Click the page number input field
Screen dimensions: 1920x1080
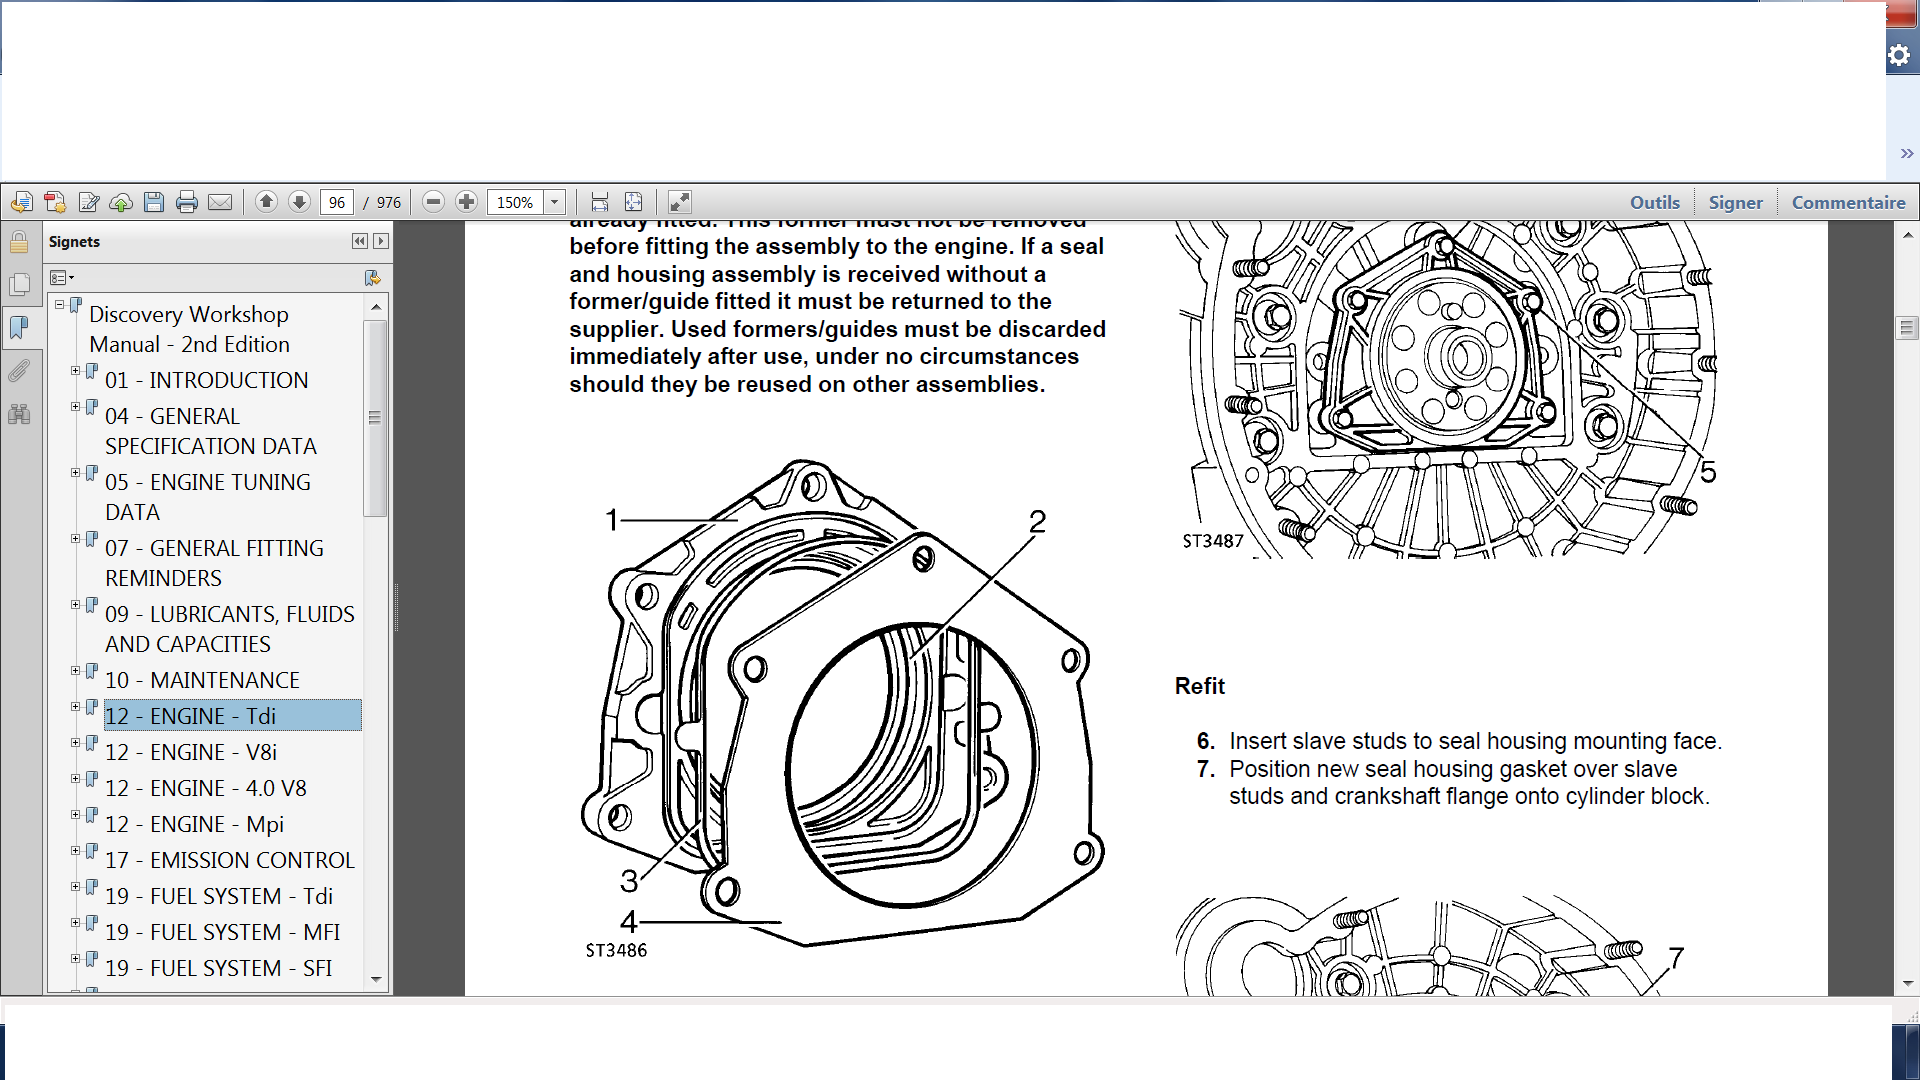(x=337, y=202)
